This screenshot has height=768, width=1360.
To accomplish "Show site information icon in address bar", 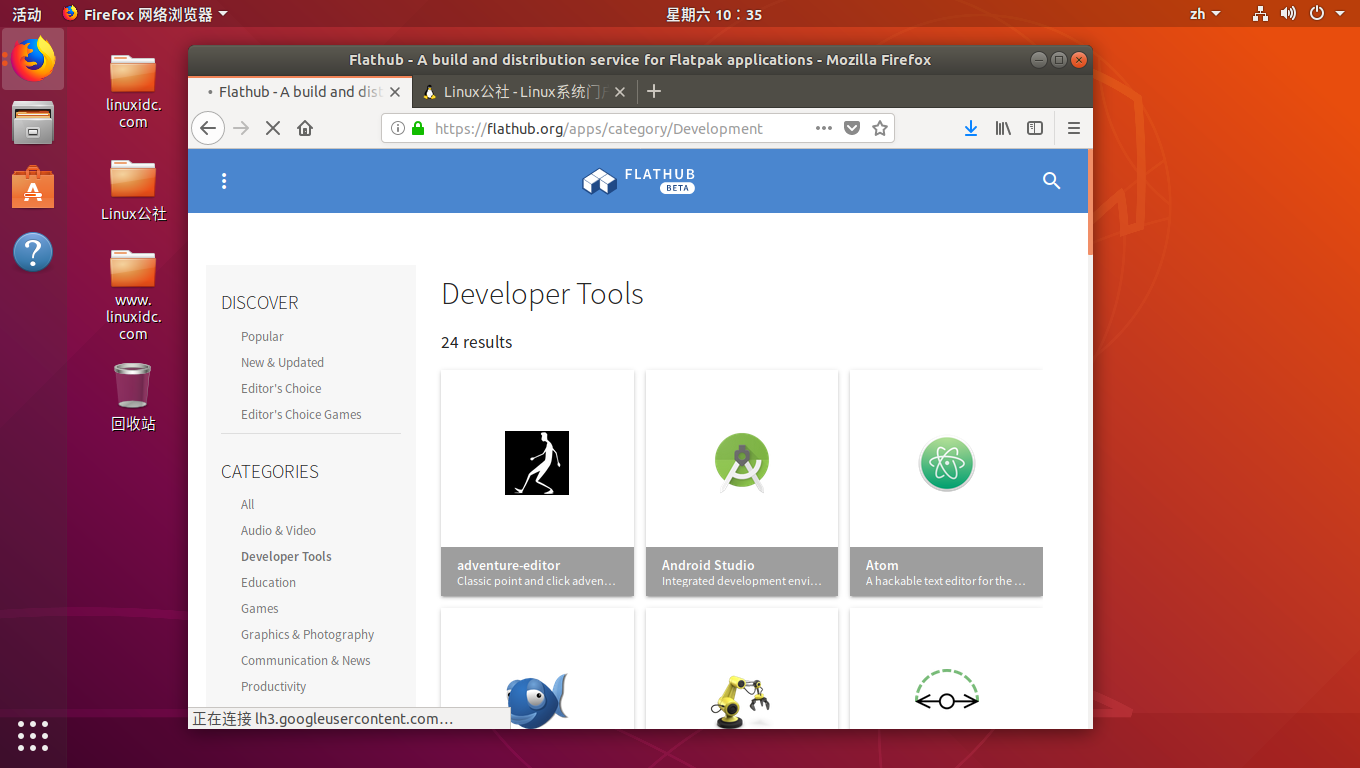I will 397,128.
